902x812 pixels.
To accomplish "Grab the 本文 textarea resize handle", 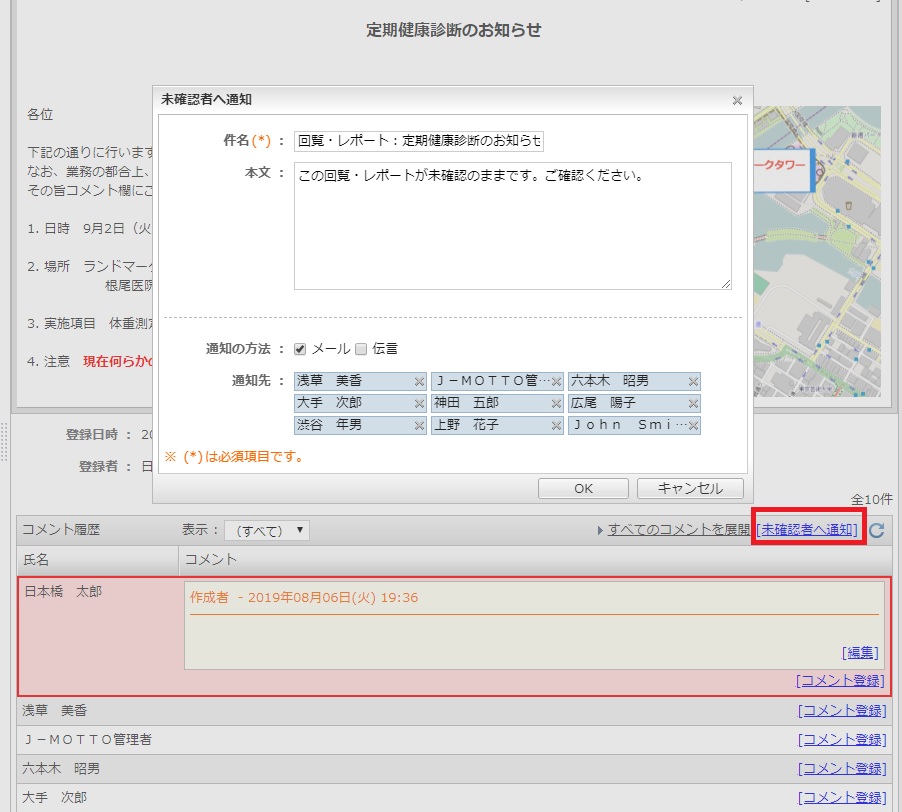I will [726, 284].
